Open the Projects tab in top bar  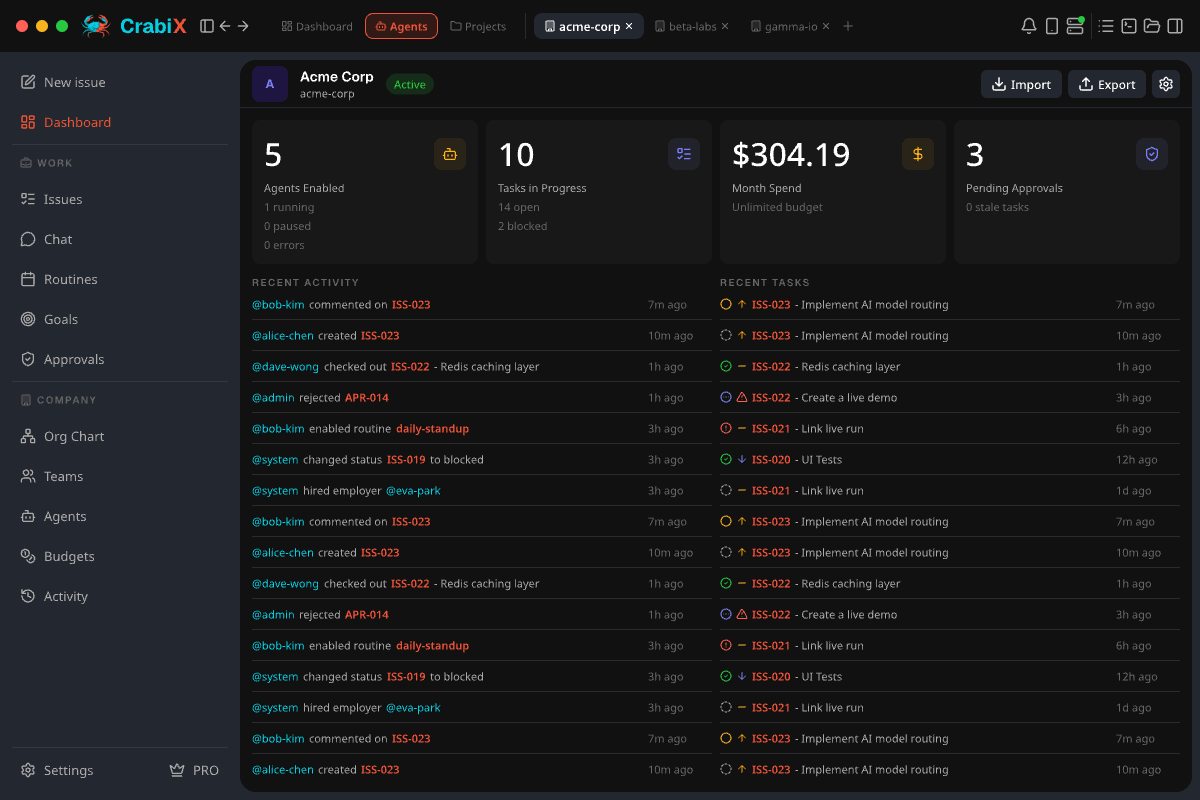[x=478, y=26]
